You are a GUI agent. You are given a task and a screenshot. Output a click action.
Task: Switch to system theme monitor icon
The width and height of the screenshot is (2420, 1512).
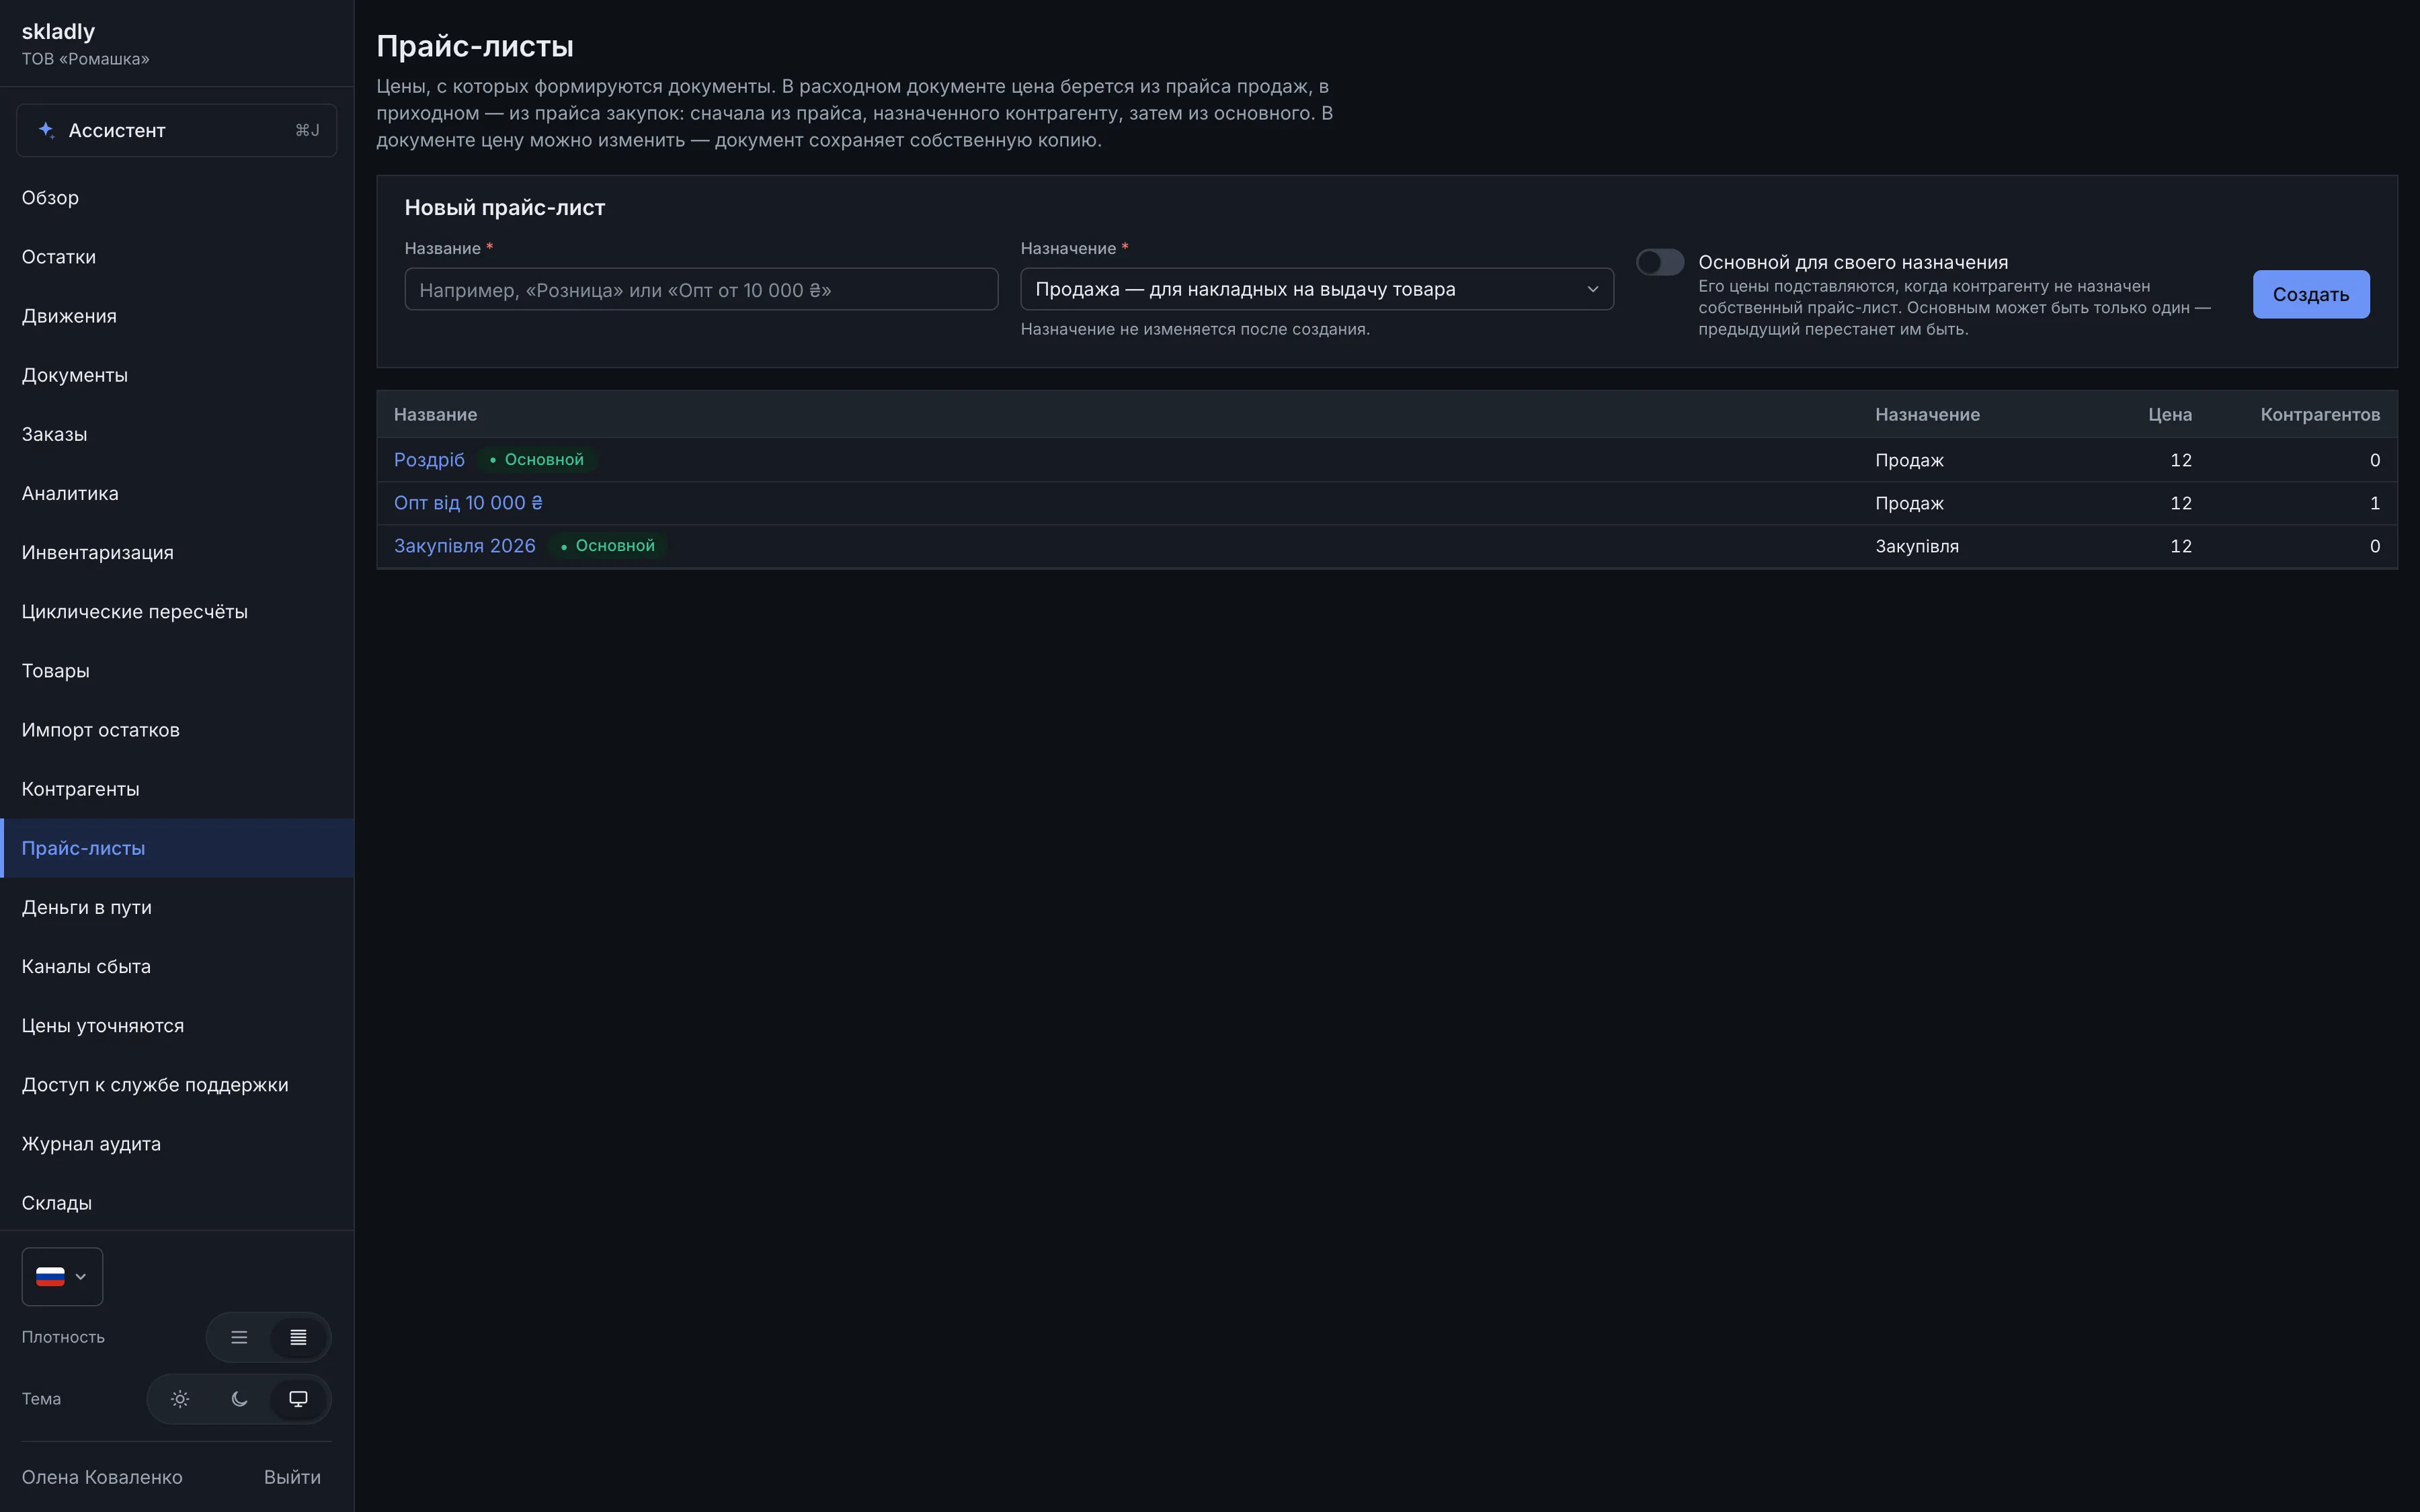pyautogui.click(x=298, y=1399)
